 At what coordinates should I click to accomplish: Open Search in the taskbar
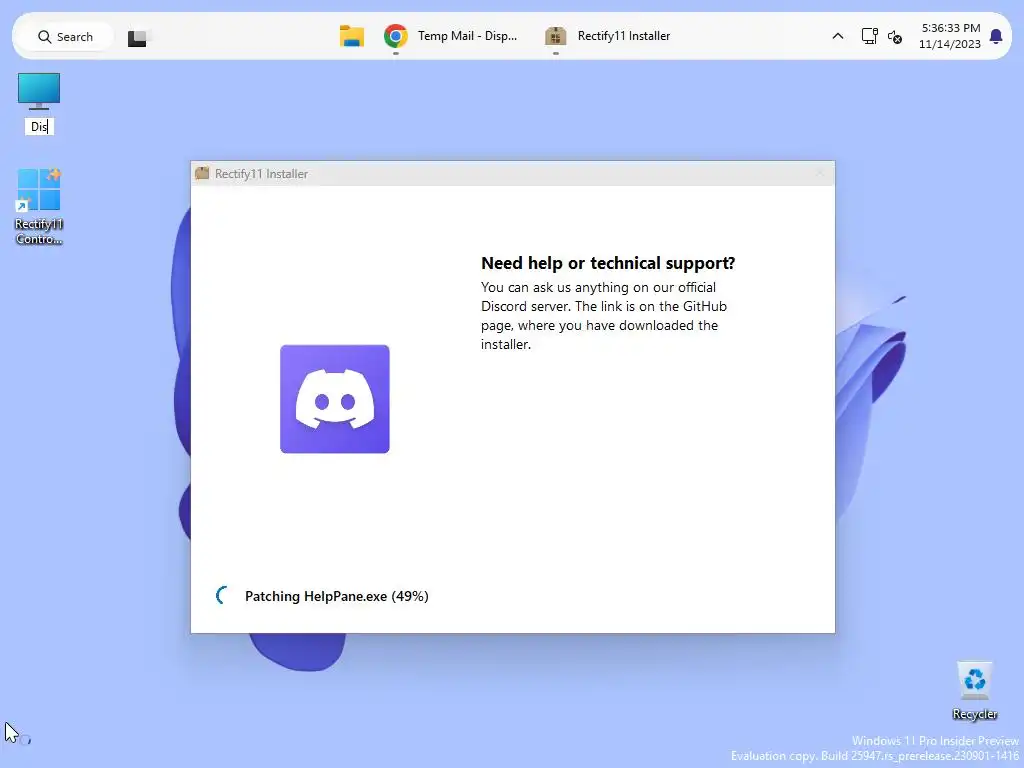[x=65, y=37]
